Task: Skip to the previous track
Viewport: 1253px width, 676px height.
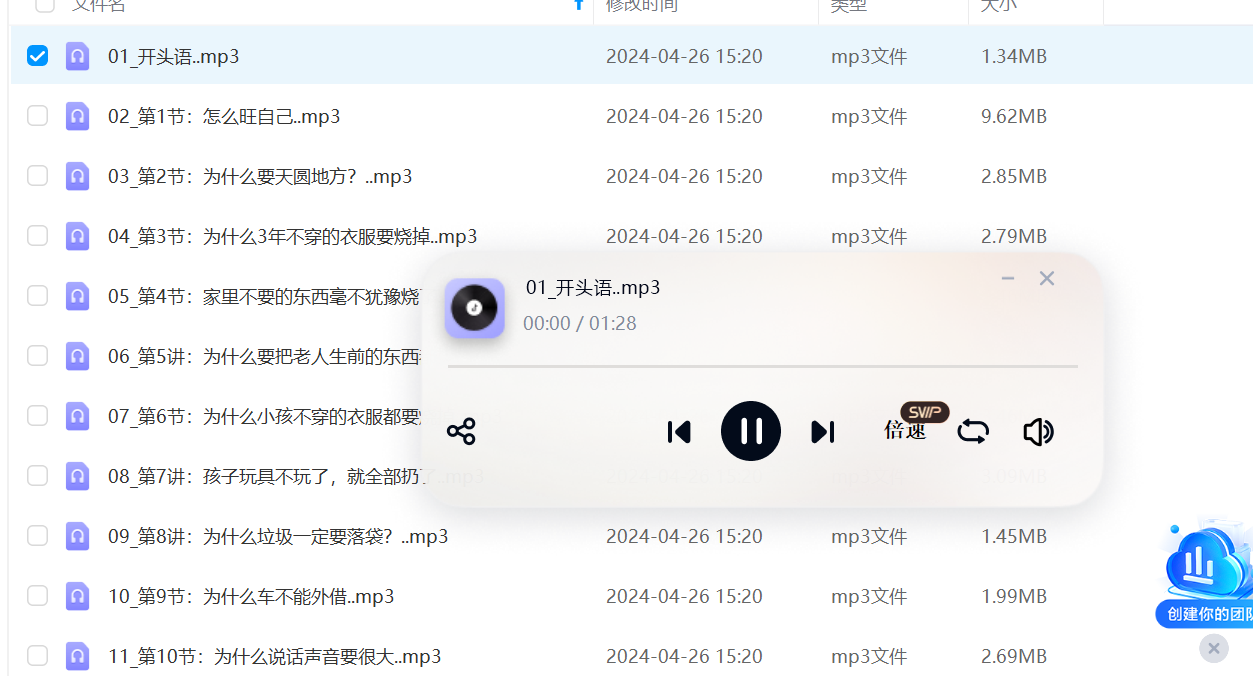Action: pyautogui.click(x=679, y=432)
